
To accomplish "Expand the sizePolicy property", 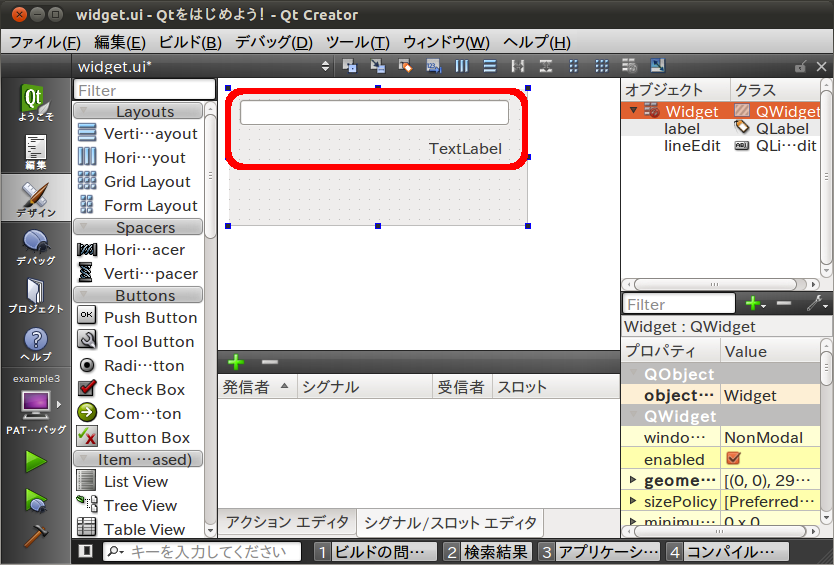I will coord(632,502).
